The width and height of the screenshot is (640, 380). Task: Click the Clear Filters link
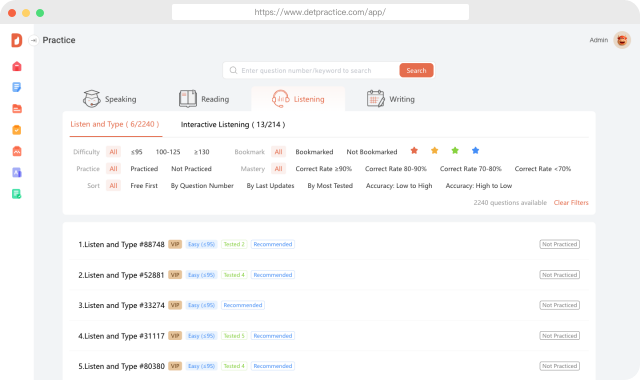tap(571, 202)
